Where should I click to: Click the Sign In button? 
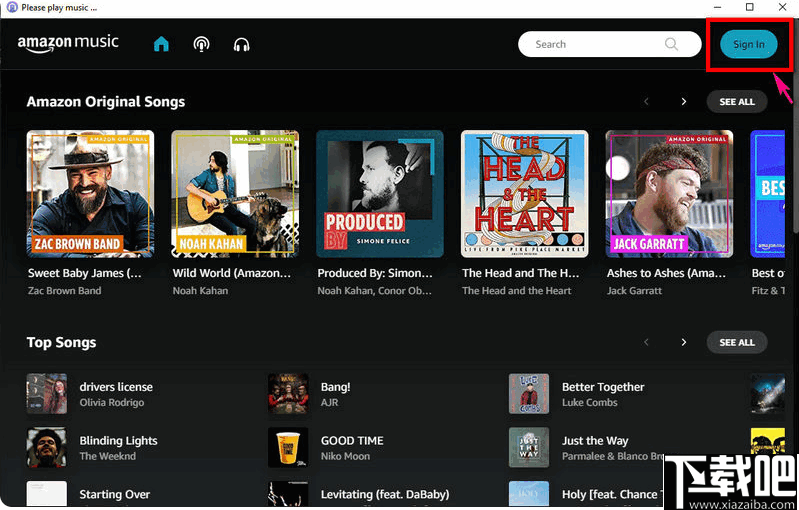748,44
